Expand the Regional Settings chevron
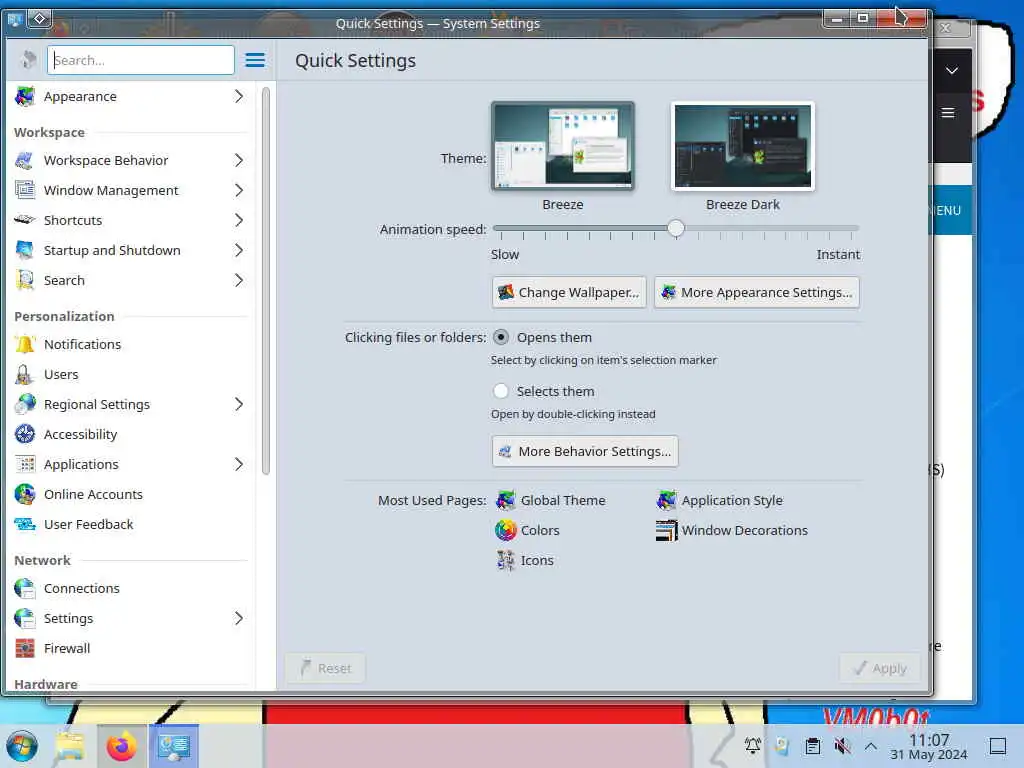1024x768 pixels. [239, 404]
